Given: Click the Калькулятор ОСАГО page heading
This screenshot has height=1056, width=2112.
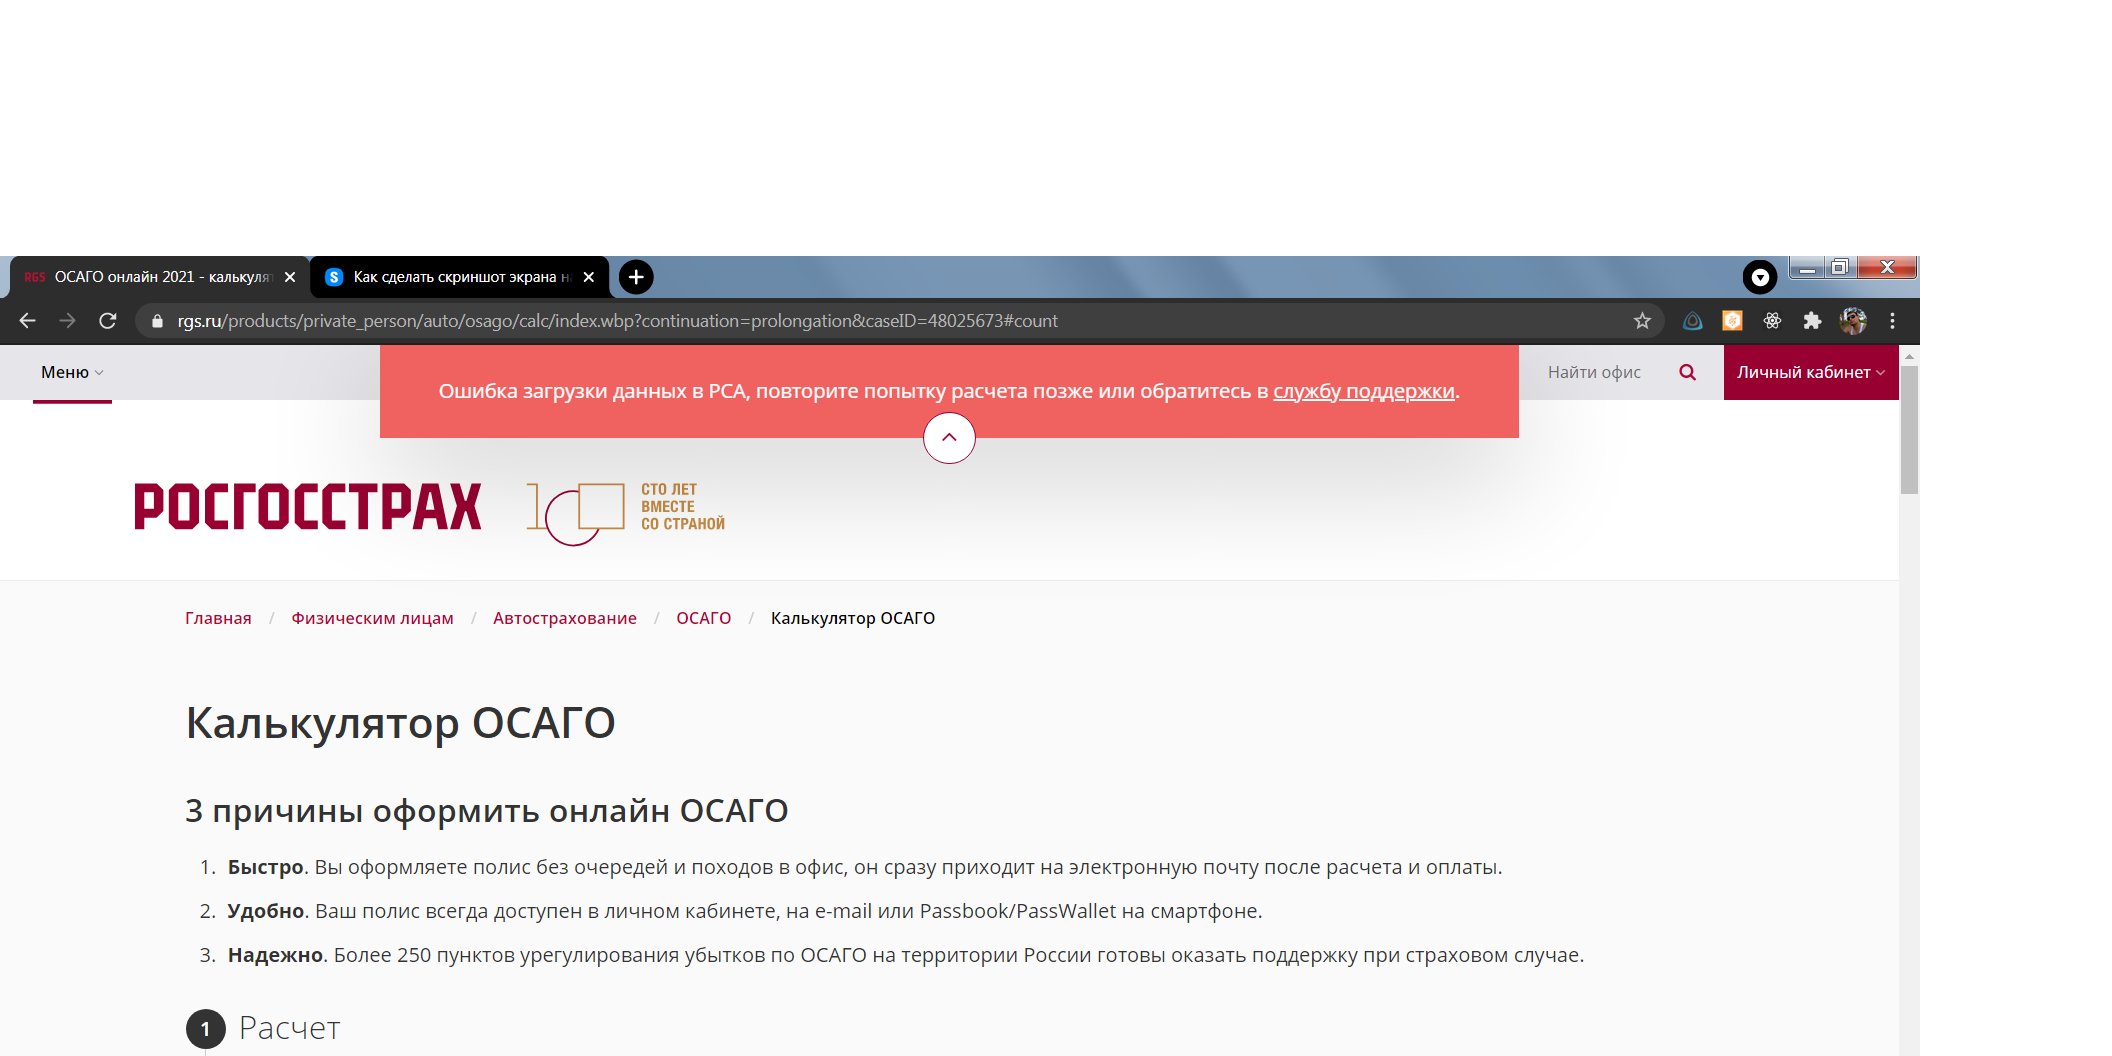Looking at the screenshot, I should click(x=400, y=723).
